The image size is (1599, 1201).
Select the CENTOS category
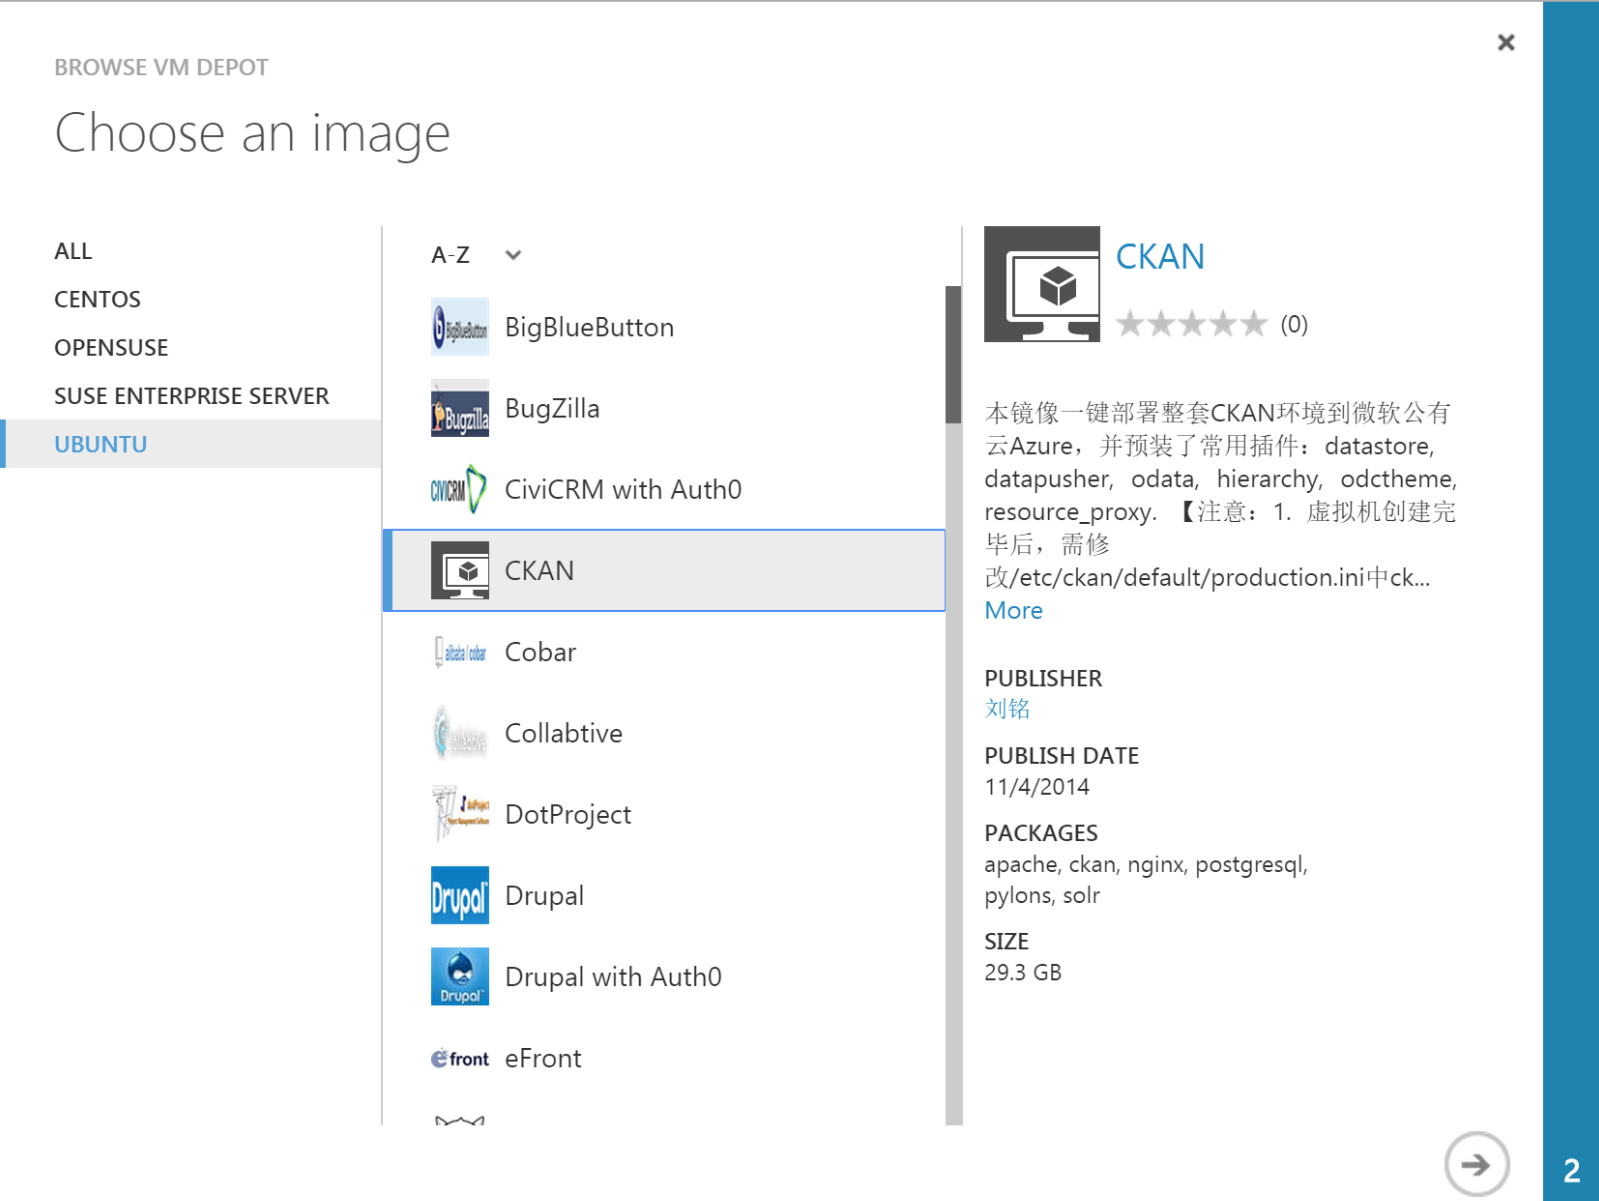(x=97, y=299)
